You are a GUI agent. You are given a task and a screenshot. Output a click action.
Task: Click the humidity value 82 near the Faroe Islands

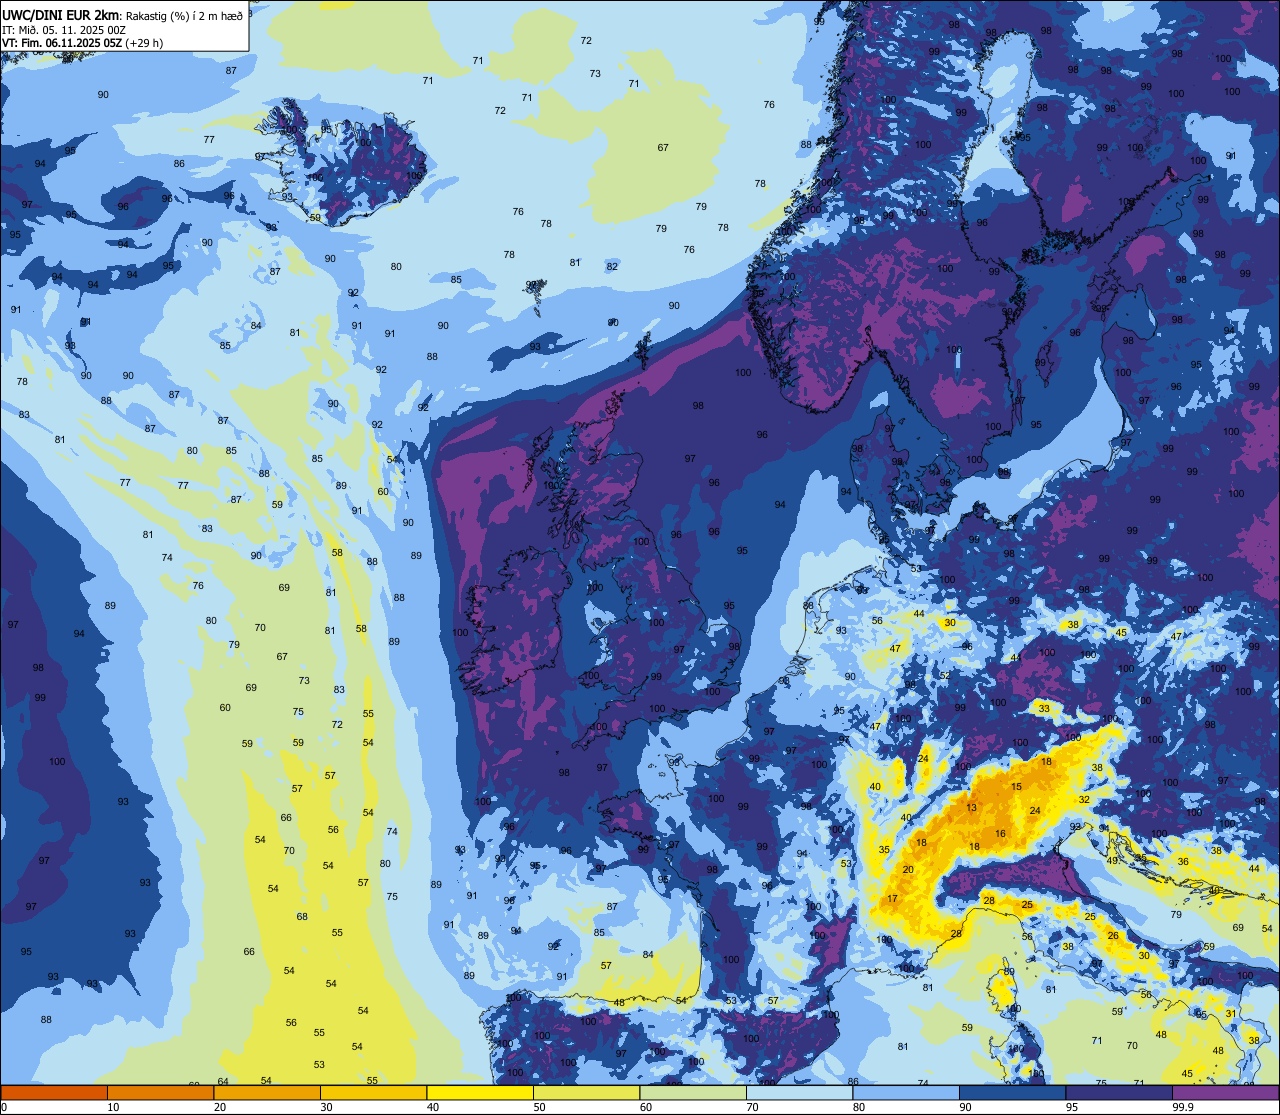612,267
